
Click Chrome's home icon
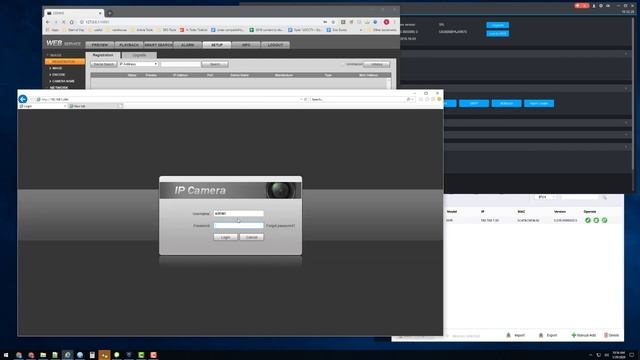click(x=71, y=22)
